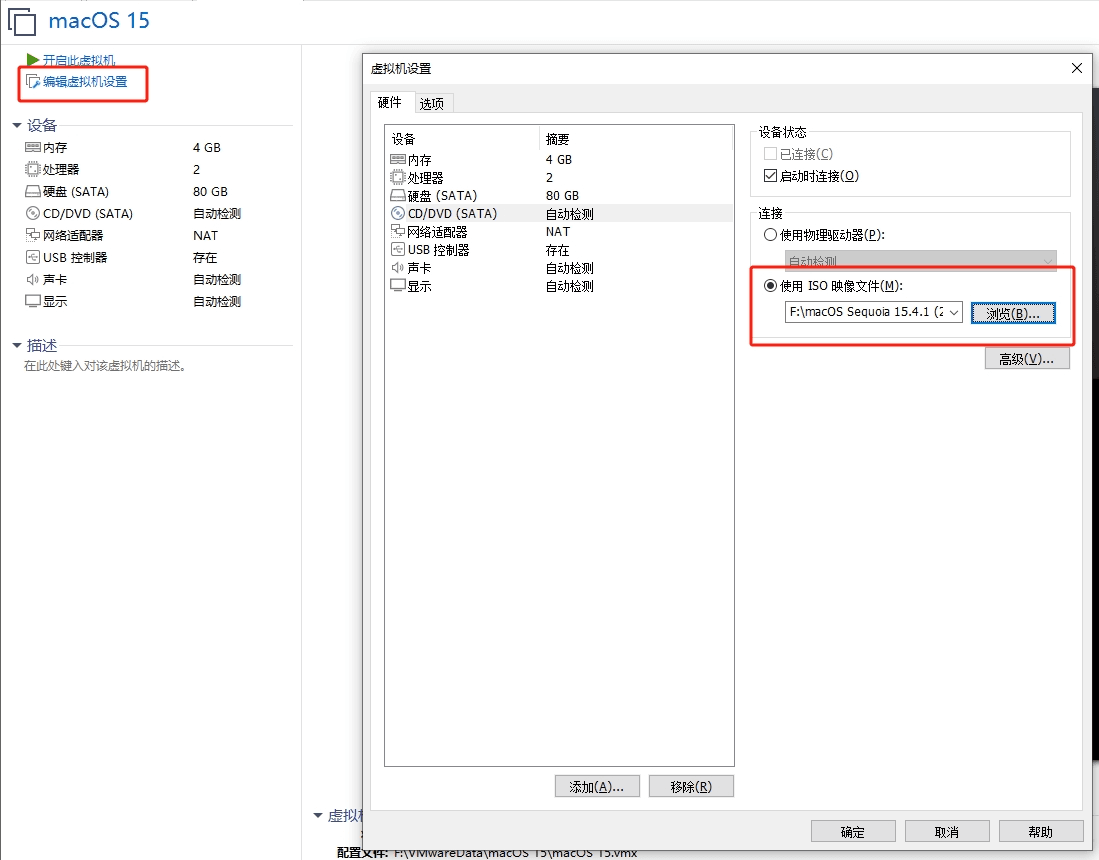Screen dimensions: 1099x860
Task: Select the 显示 row label in settings list
Action: 420,286
